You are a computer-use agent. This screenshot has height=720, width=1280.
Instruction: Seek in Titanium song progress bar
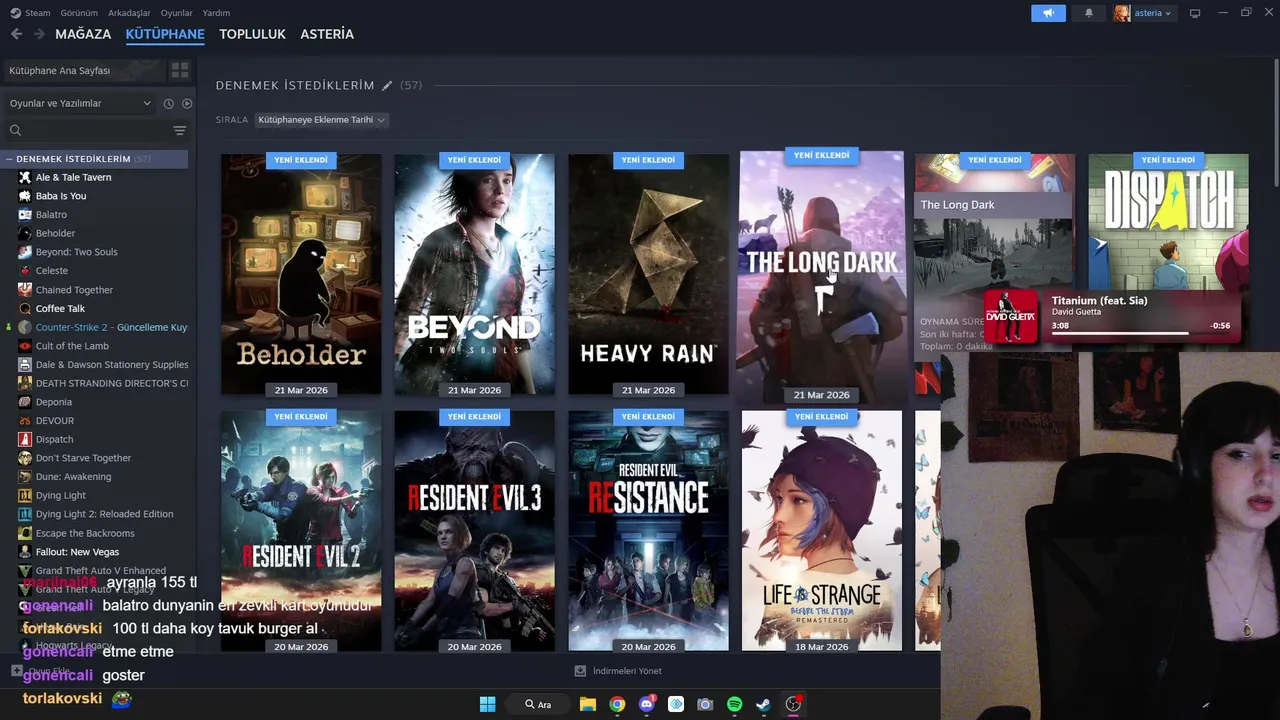click(x=1140, y=334)
